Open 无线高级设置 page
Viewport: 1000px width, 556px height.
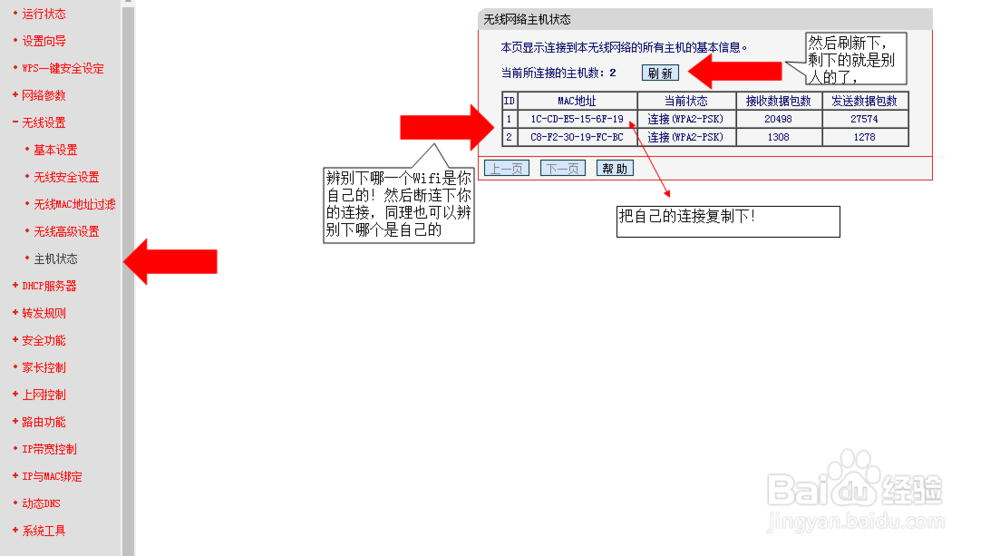click(x=66, y=231)
